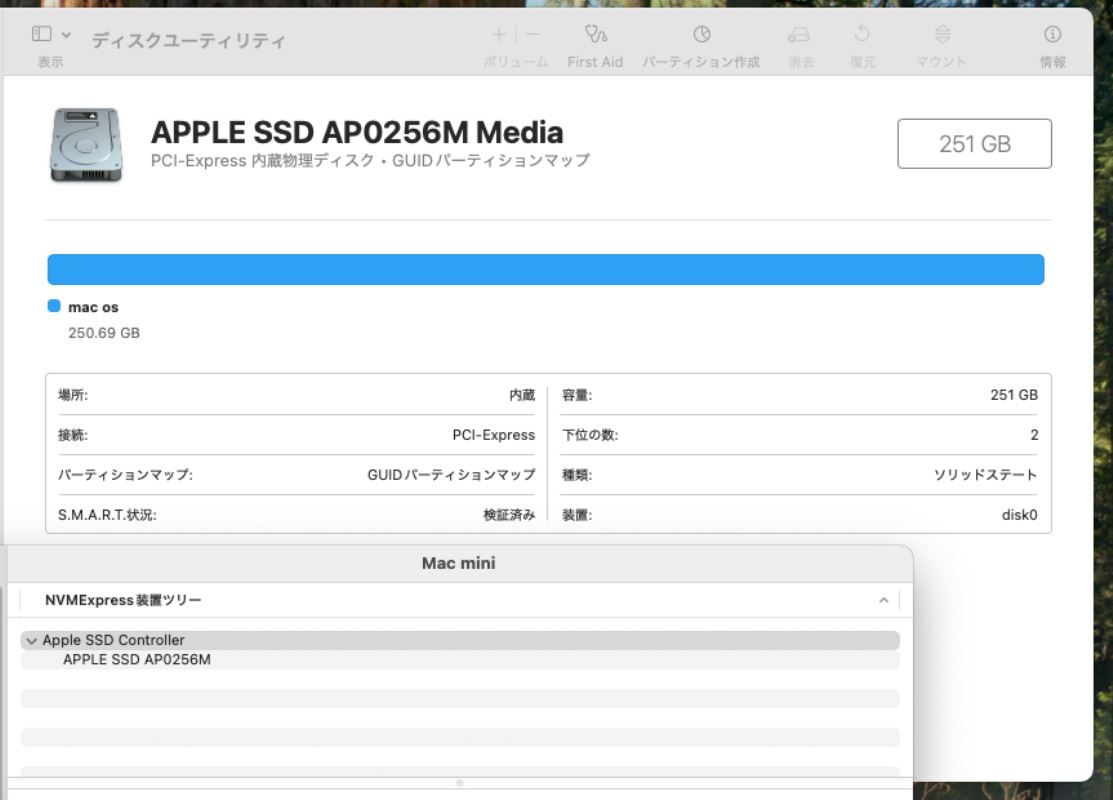The width and height of the screenshot is (1113, 800).
Task: Click the blue mac os legend swatch
Action: tap(54, 307)
